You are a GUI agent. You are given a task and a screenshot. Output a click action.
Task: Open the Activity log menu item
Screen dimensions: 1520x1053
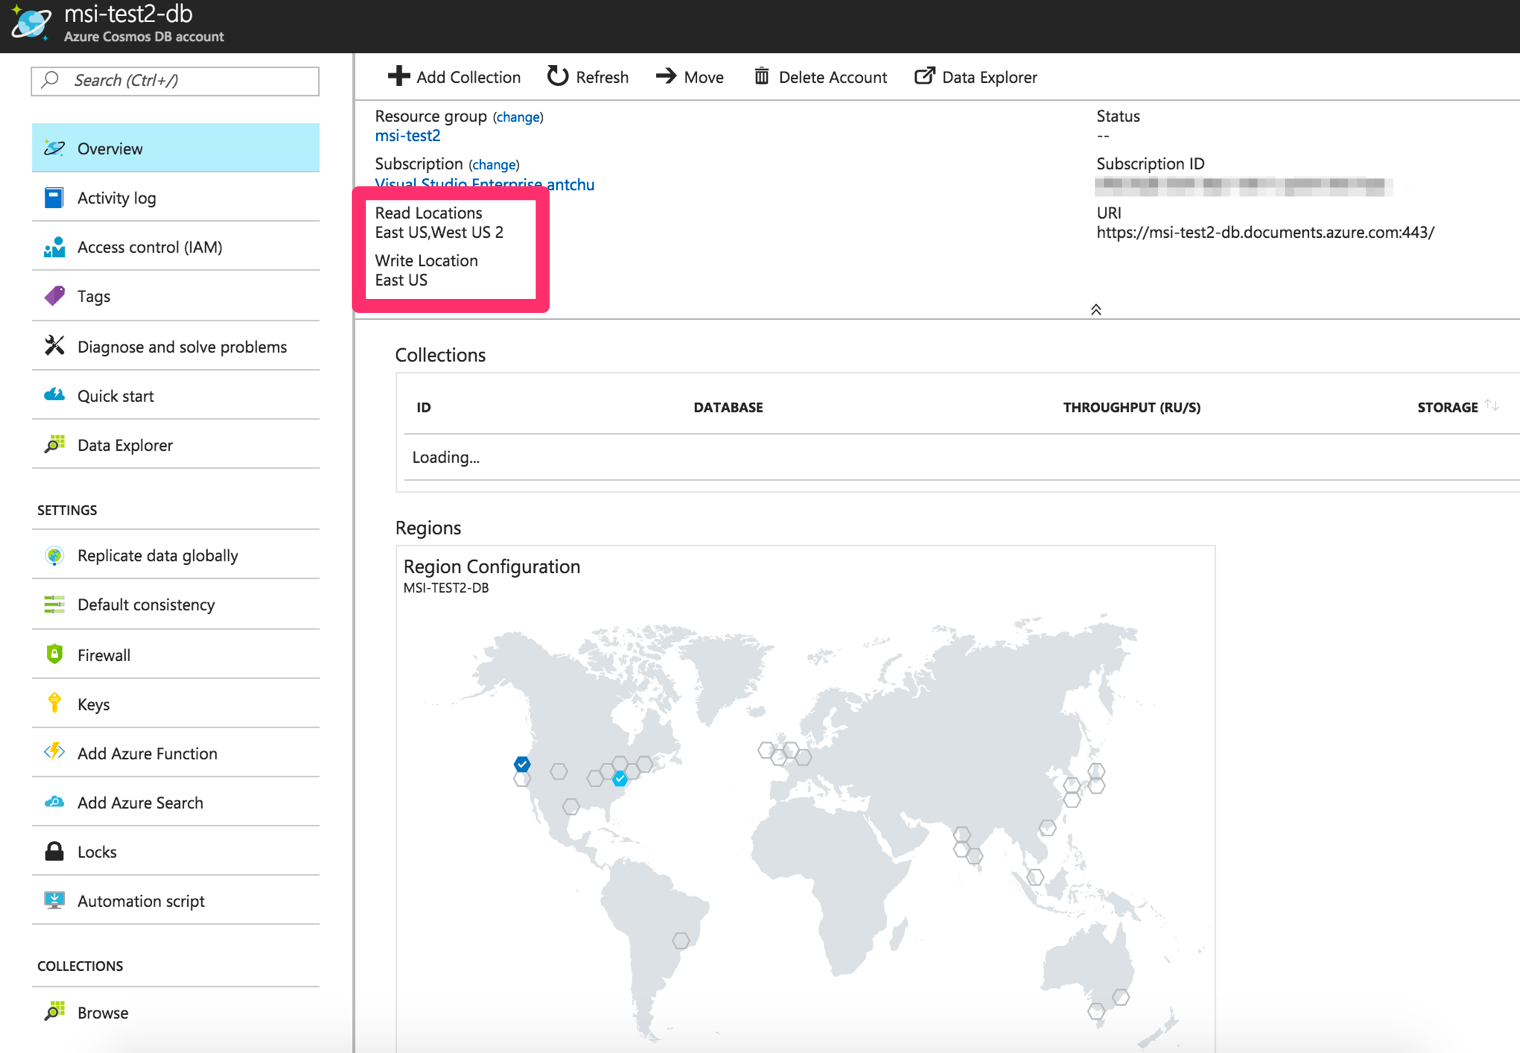pyautogui.click(x=176, y=198)
